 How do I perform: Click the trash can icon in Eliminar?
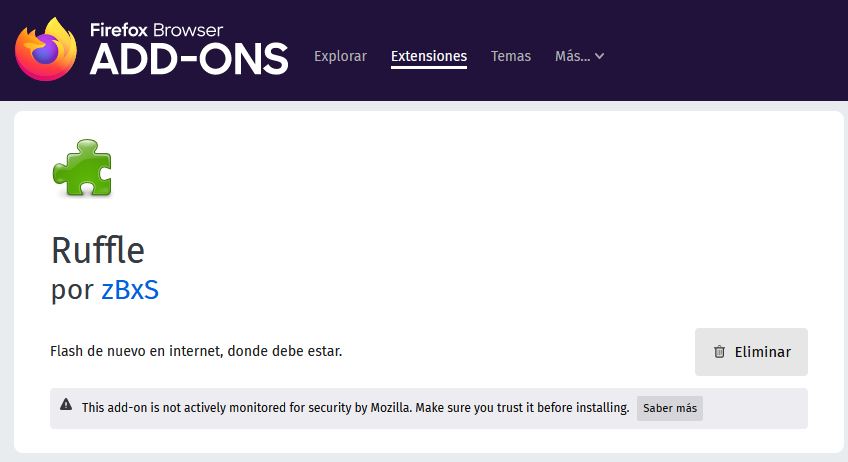coord(719,352)
